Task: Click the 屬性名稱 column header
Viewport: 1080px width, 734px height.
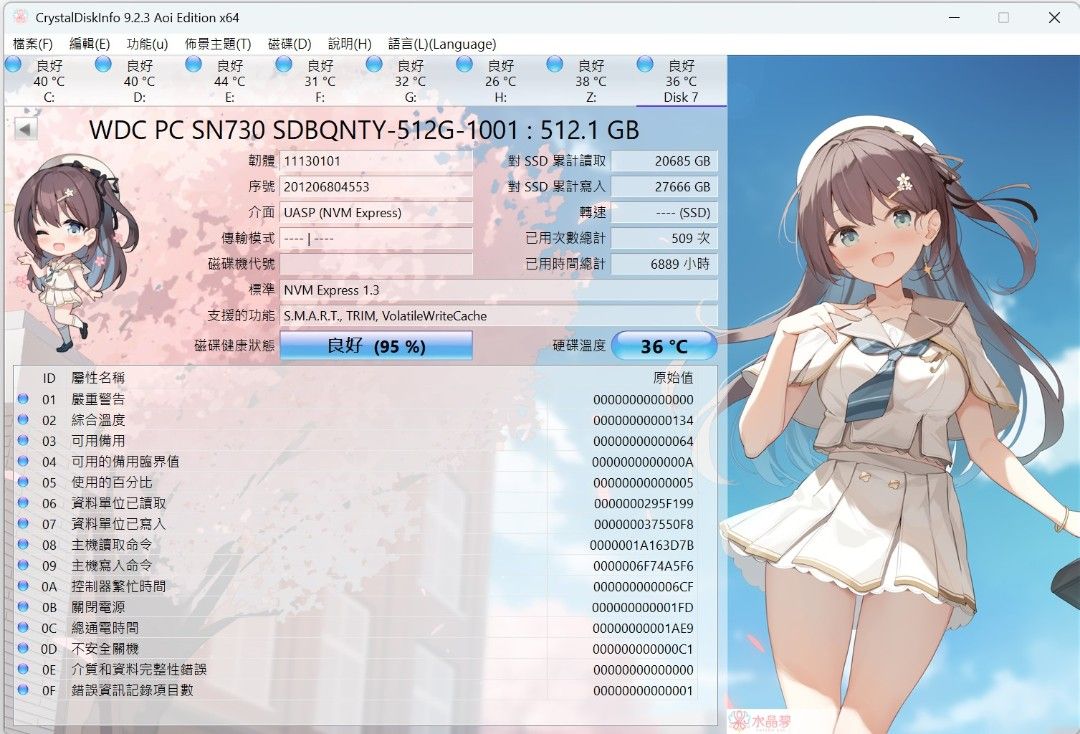Action: click(98, 377)
